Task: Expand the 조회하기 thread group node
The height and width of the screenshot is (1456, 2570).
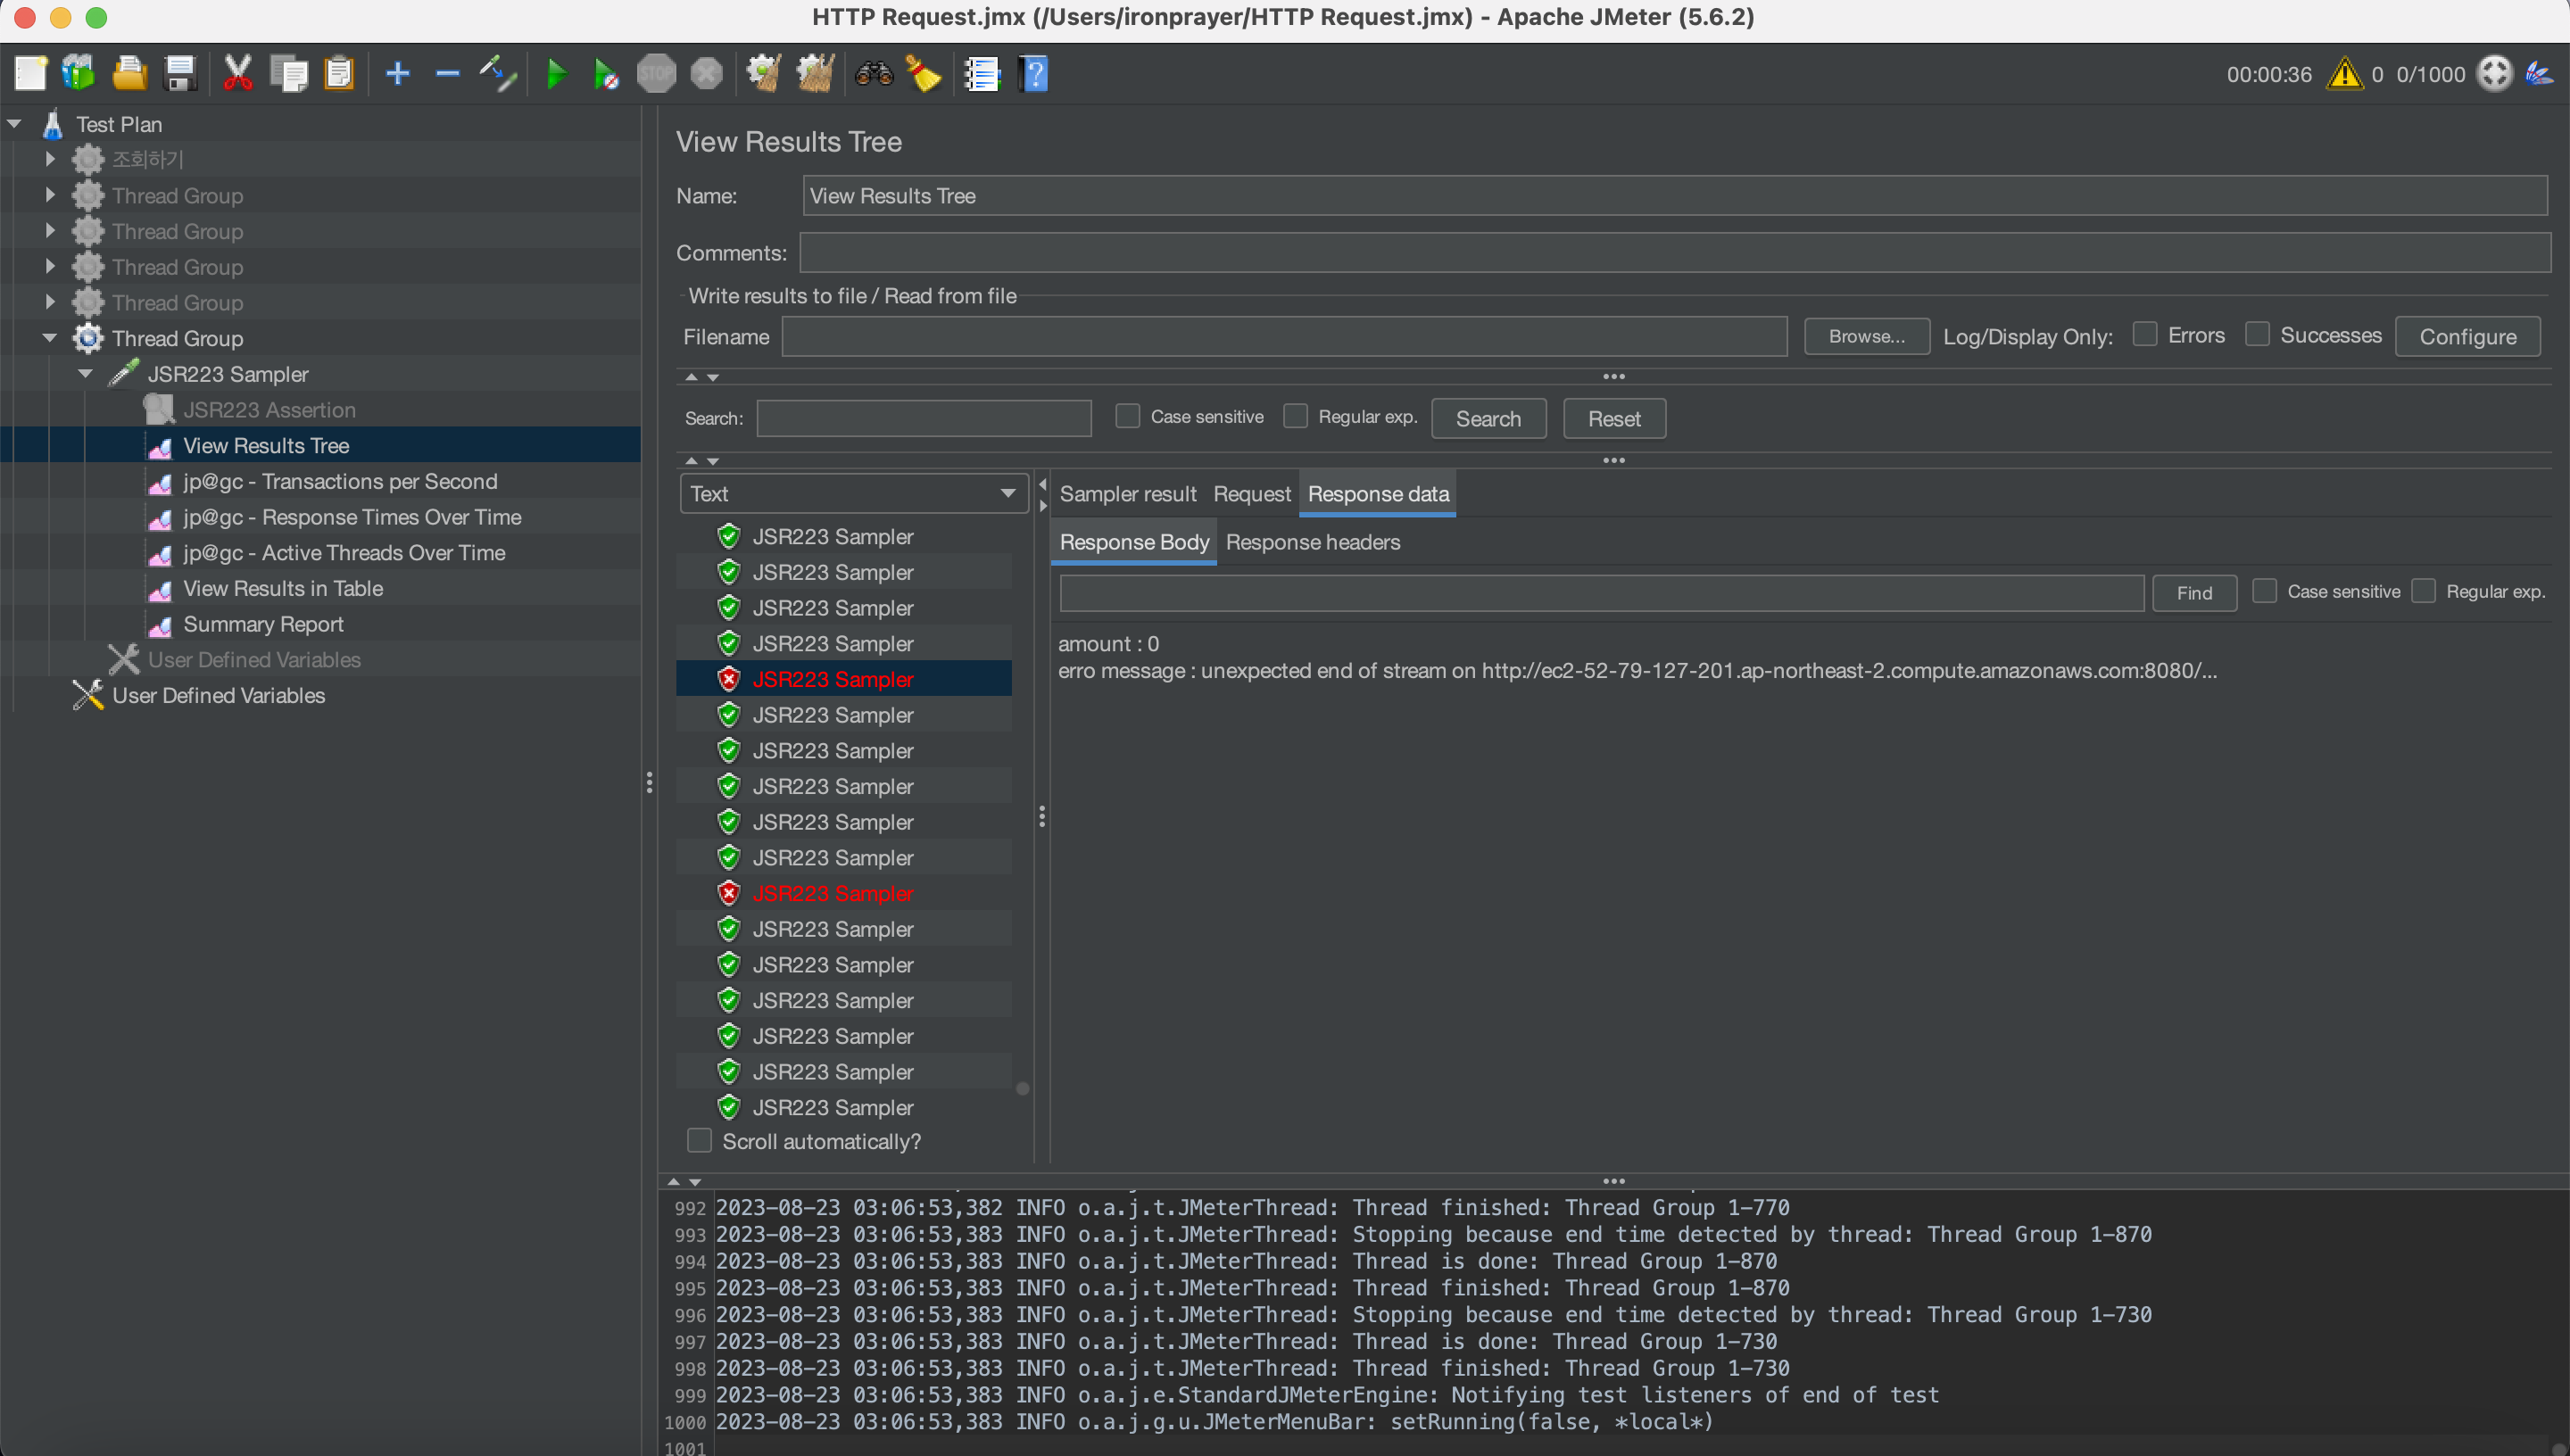Action: click(50, 159)
